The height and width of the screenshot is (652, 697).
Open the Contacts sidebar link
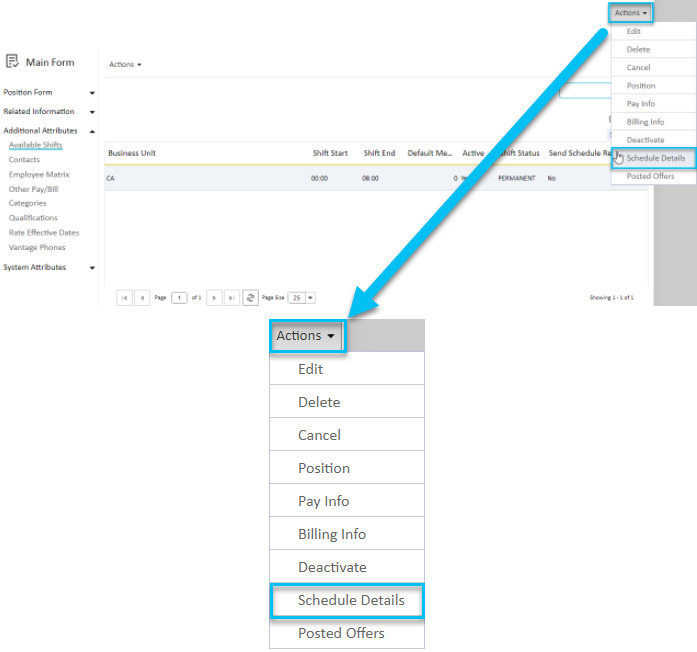(x=24, y=160)
